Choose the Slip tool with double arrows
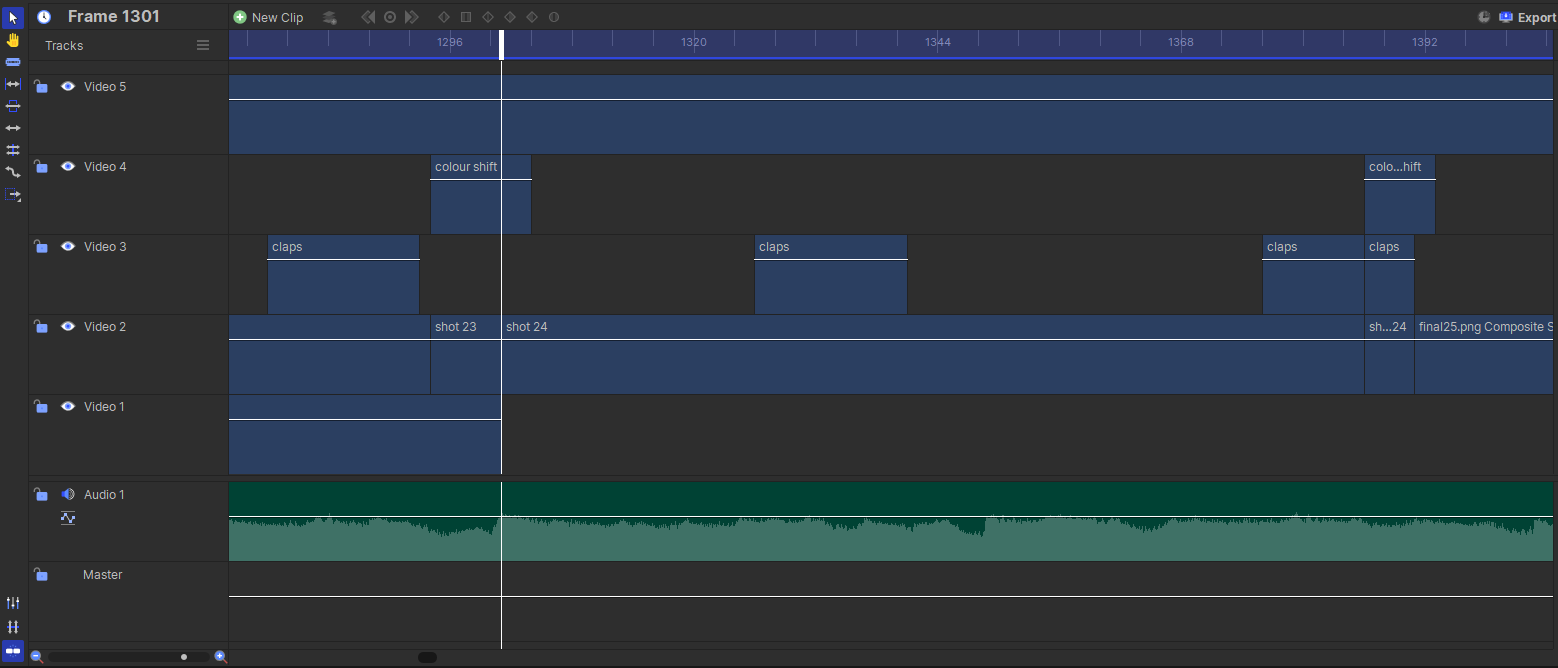 pos(13,128)
